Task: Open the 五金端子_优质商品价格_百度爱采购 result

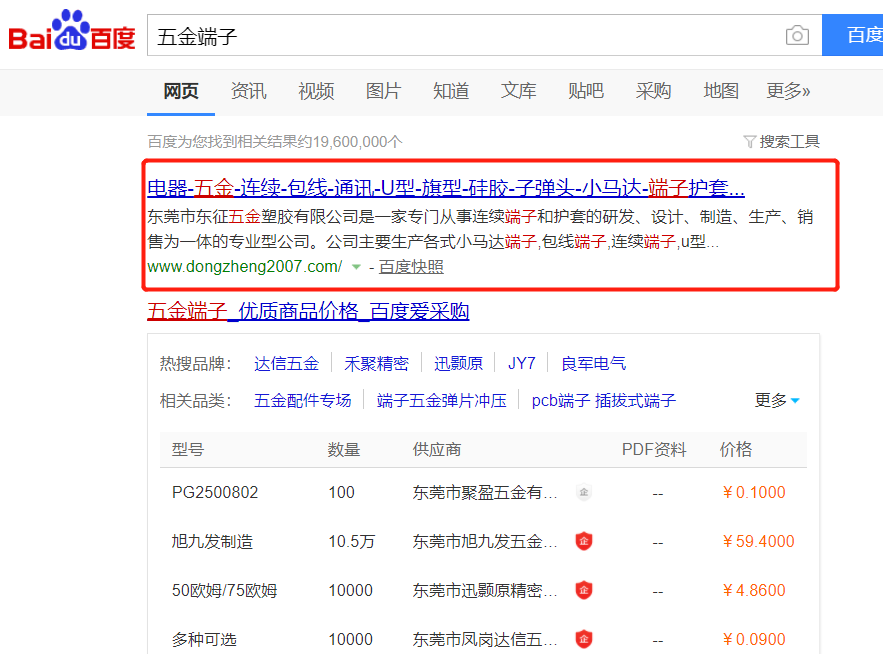Action: [x=308, y=311]
